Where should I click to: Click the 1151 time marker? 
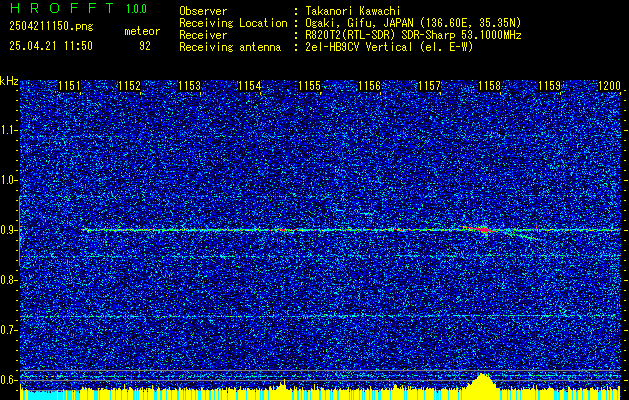69,86
